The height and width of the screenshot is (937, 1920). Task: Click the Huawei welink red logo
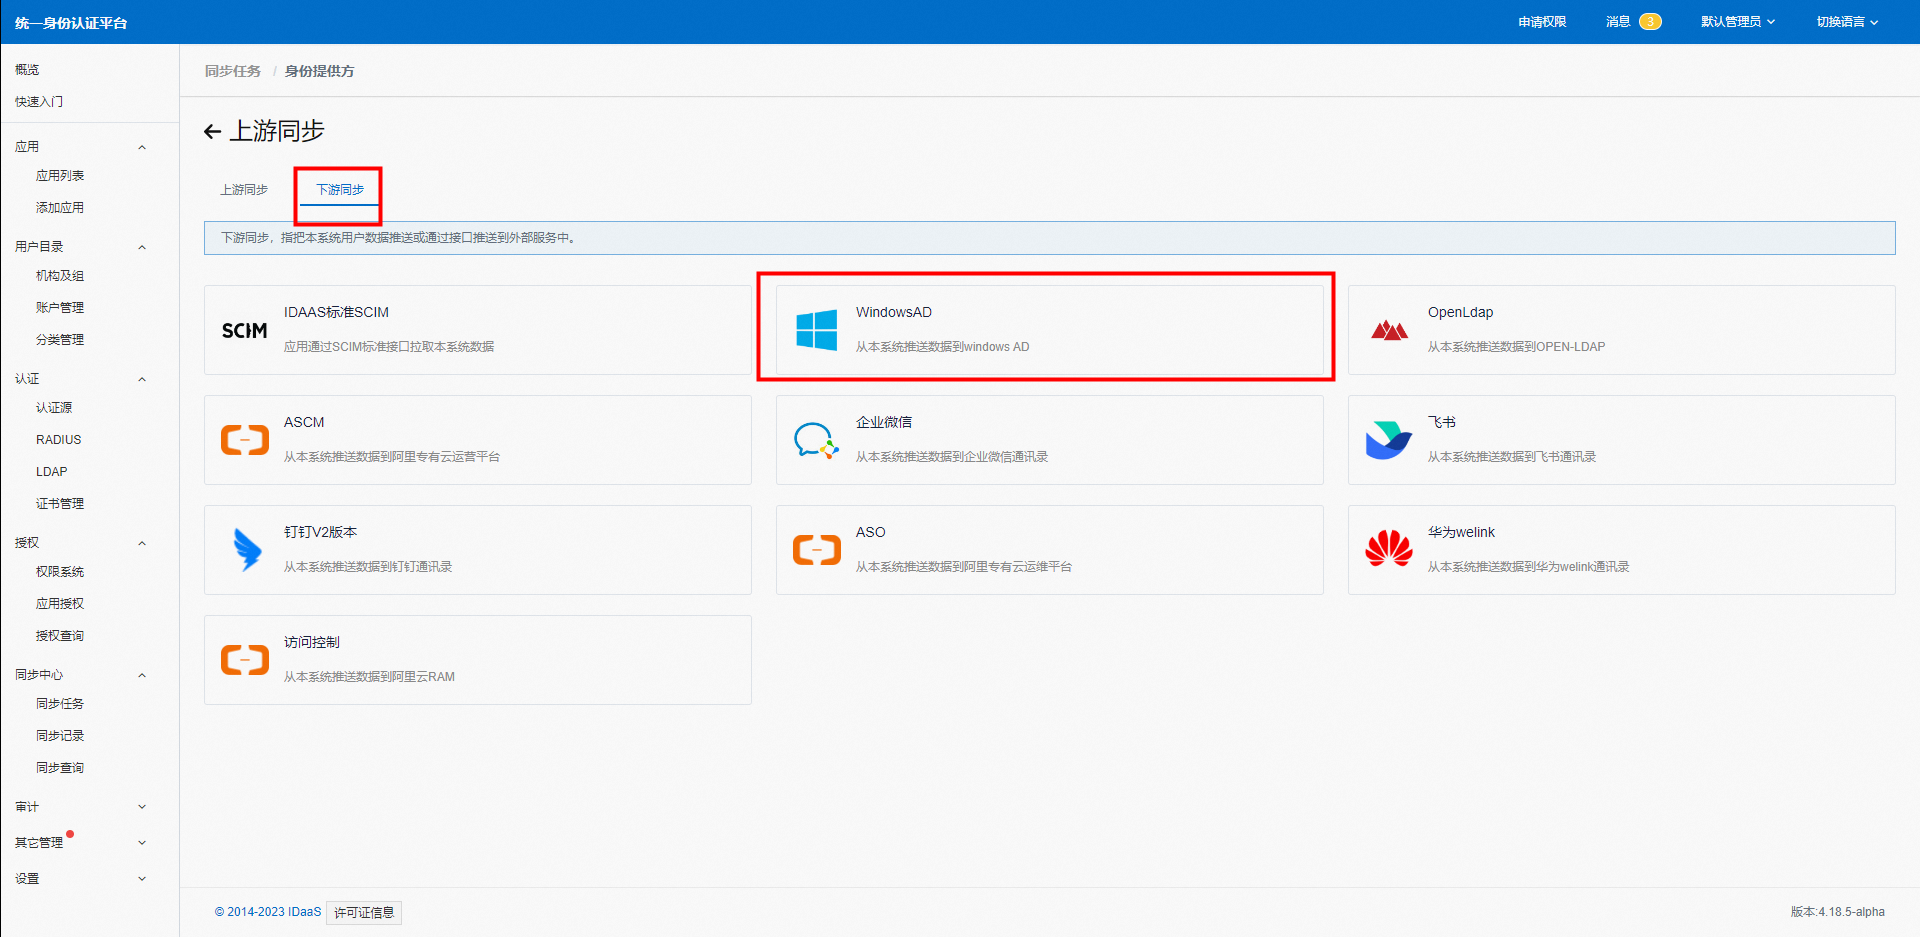coord(1389,549)
